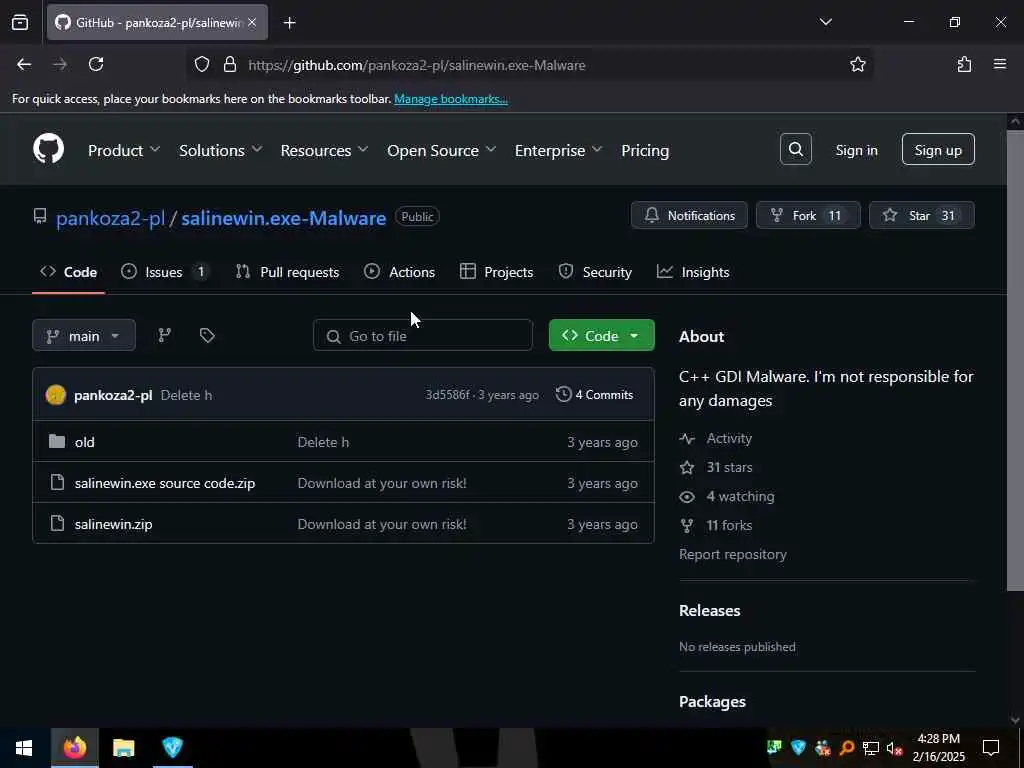Click the GitHub octocat logo

[x=48, y=150]
